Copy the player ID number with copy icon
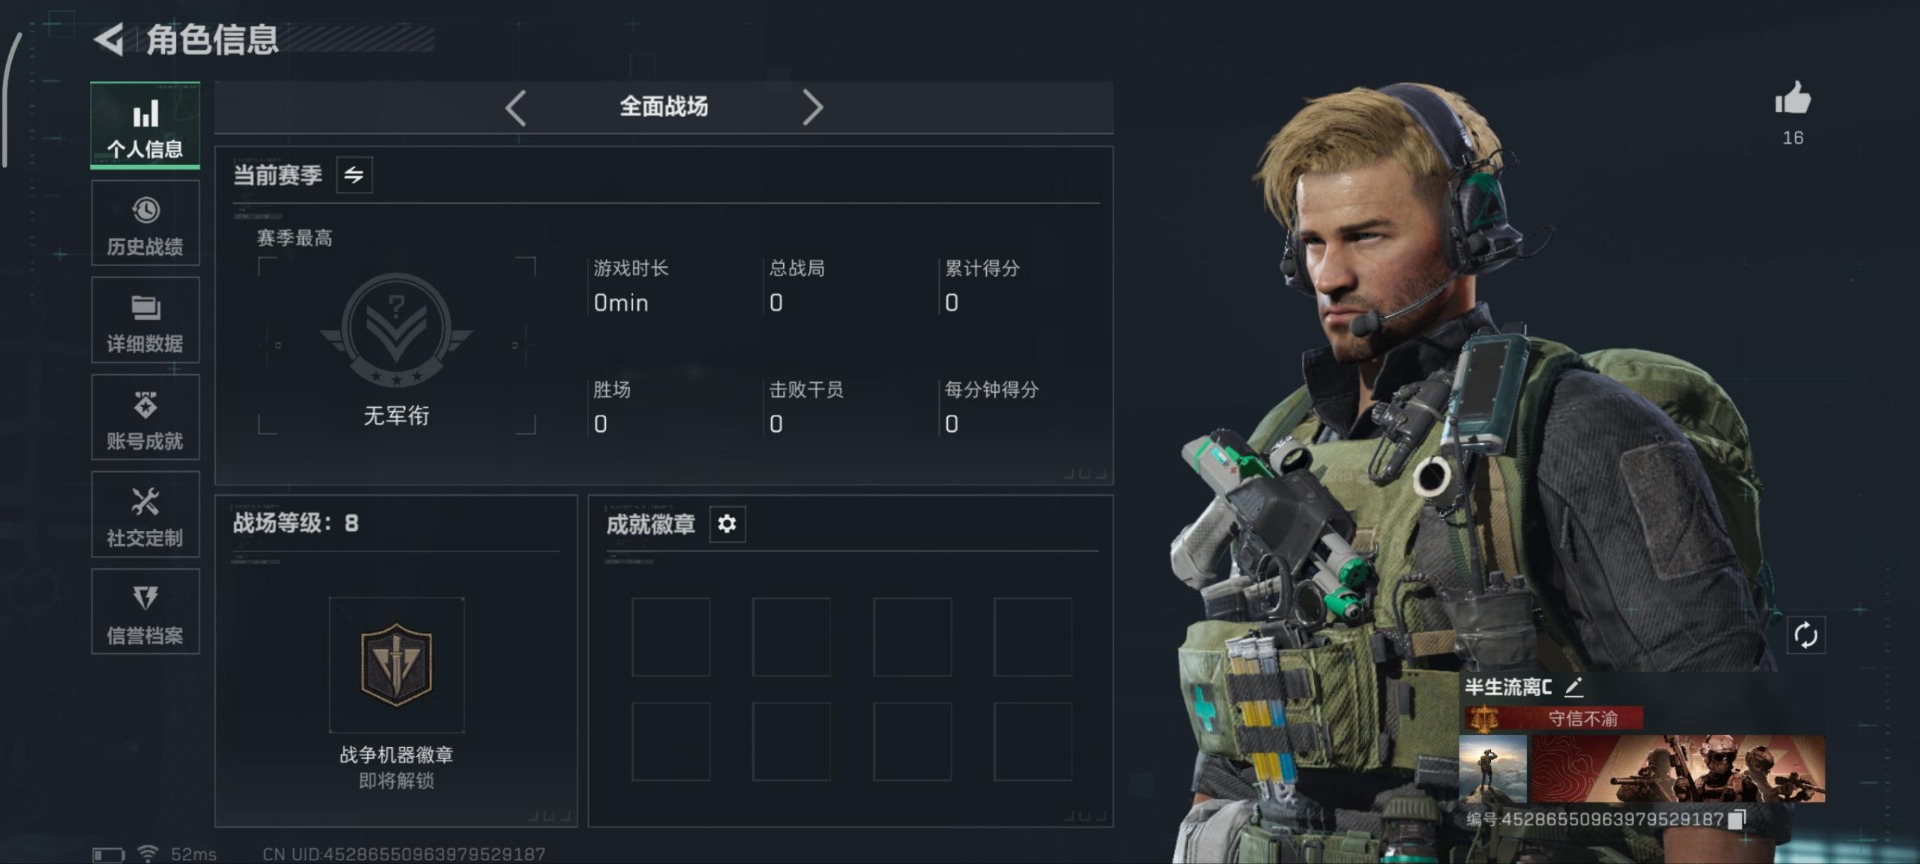Screen dimensions: 1920x864 pyautogui.click(x=1737, y=819)
